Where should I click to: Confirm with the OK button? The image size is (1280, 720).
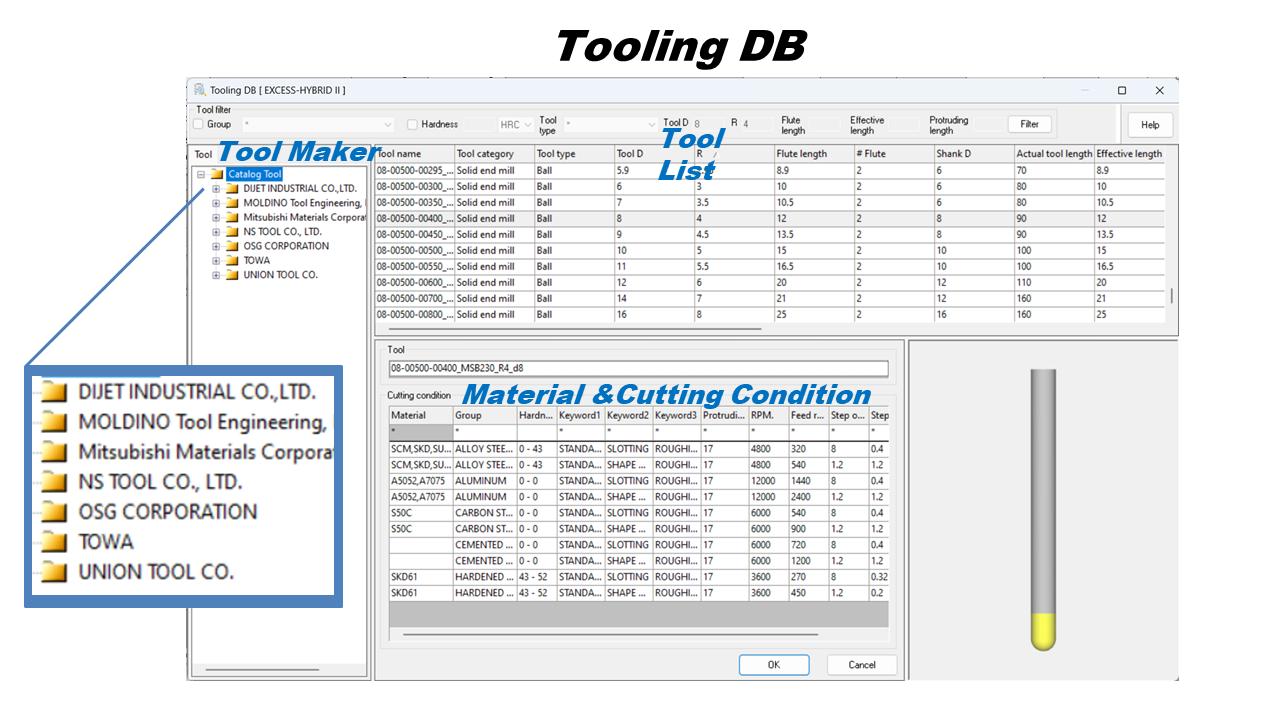tap(774, 665)
